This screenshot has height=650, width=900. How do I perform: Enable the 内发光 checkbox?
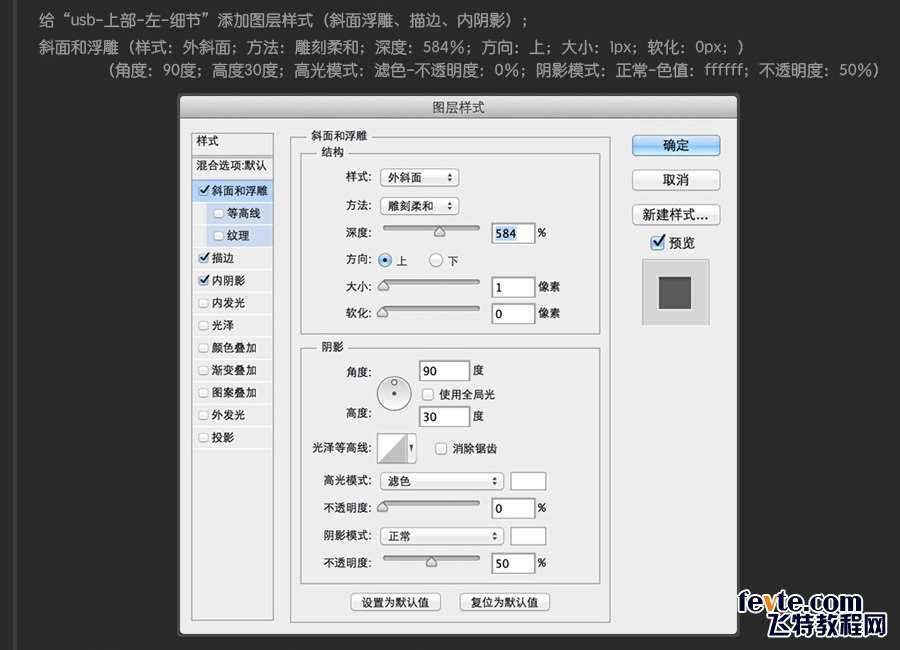203,303
